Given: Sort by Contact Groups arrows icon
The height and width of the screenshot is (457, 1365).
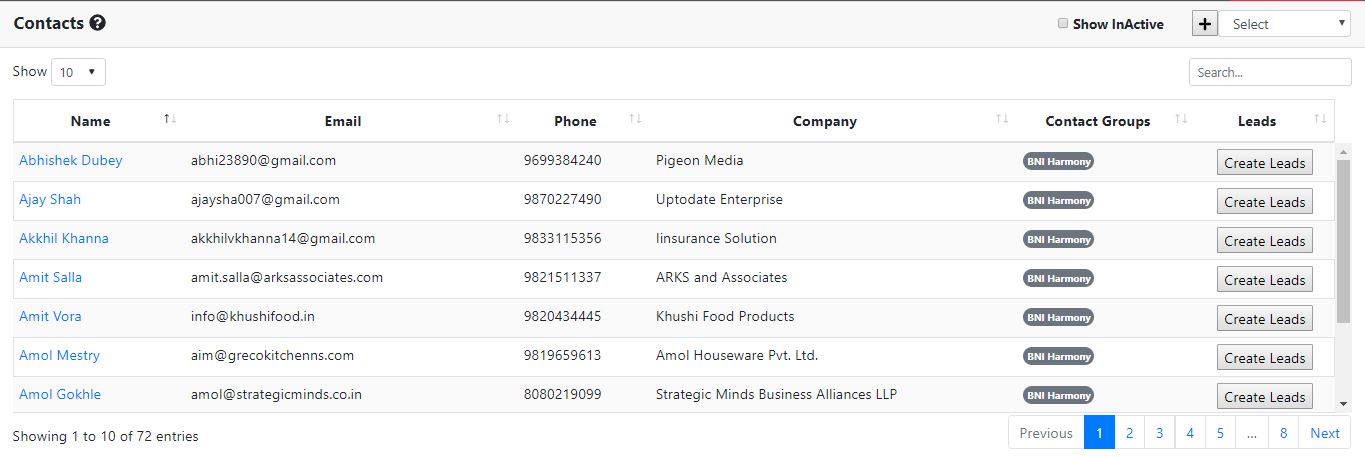Looking at the screenshot, I should pos(1181,120).
